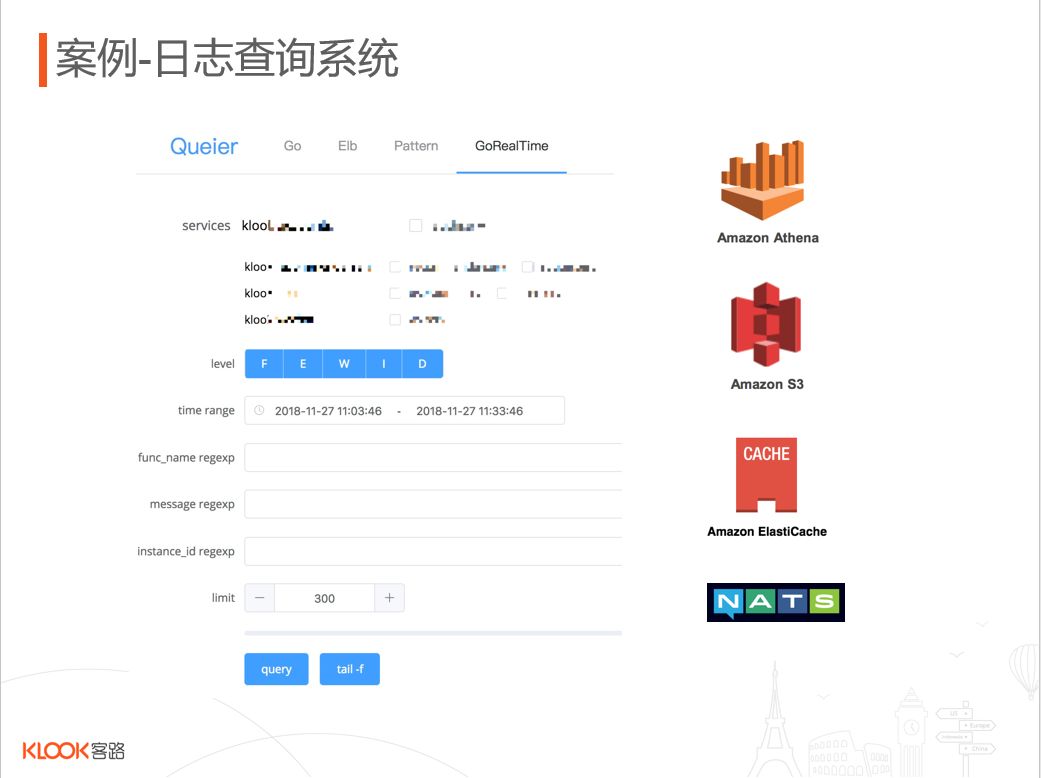This screenshot has height=778, width=1041.
Task: Increase limit with plus button
Action: coord(389,598)
